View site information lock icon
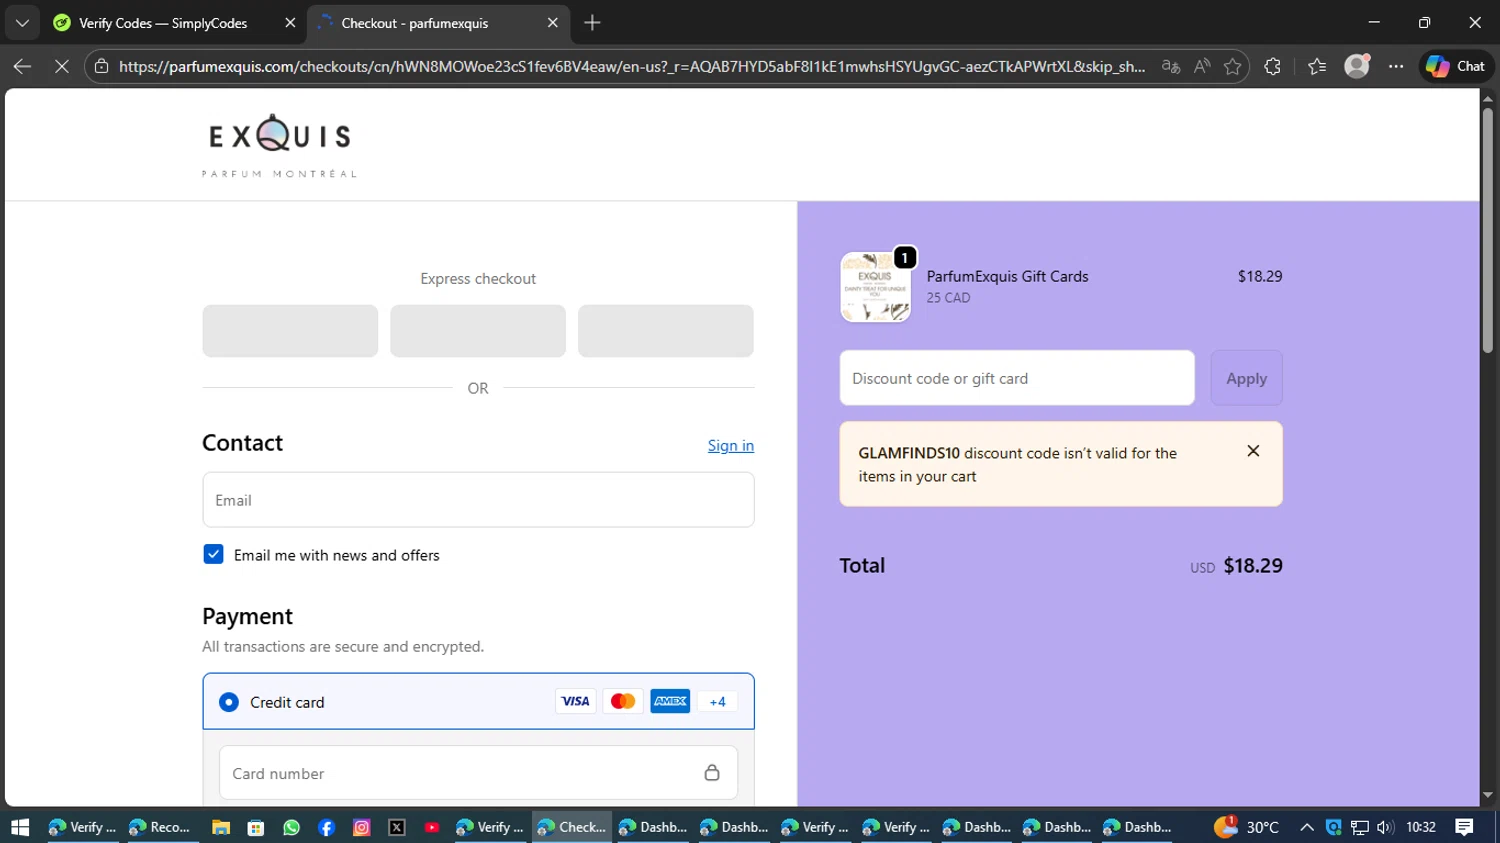 (x=101, y=66)
